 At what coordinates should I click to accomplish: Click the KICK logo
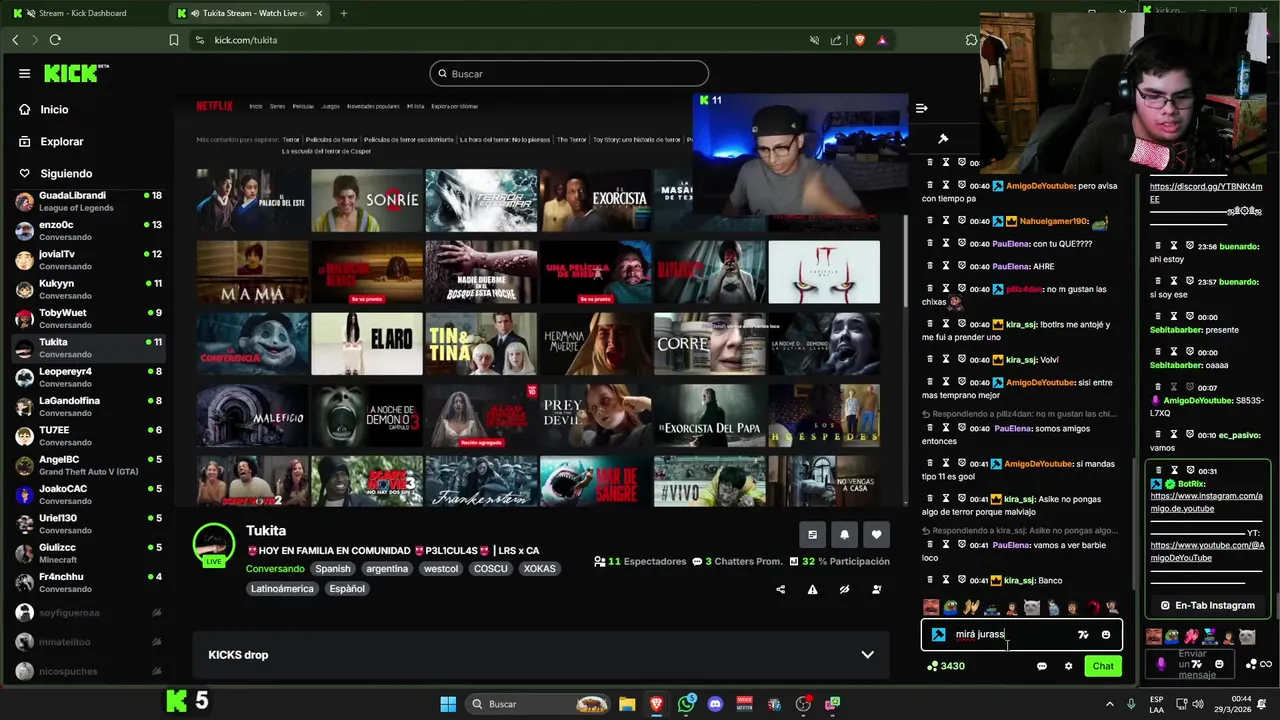[x=75, y=73]
